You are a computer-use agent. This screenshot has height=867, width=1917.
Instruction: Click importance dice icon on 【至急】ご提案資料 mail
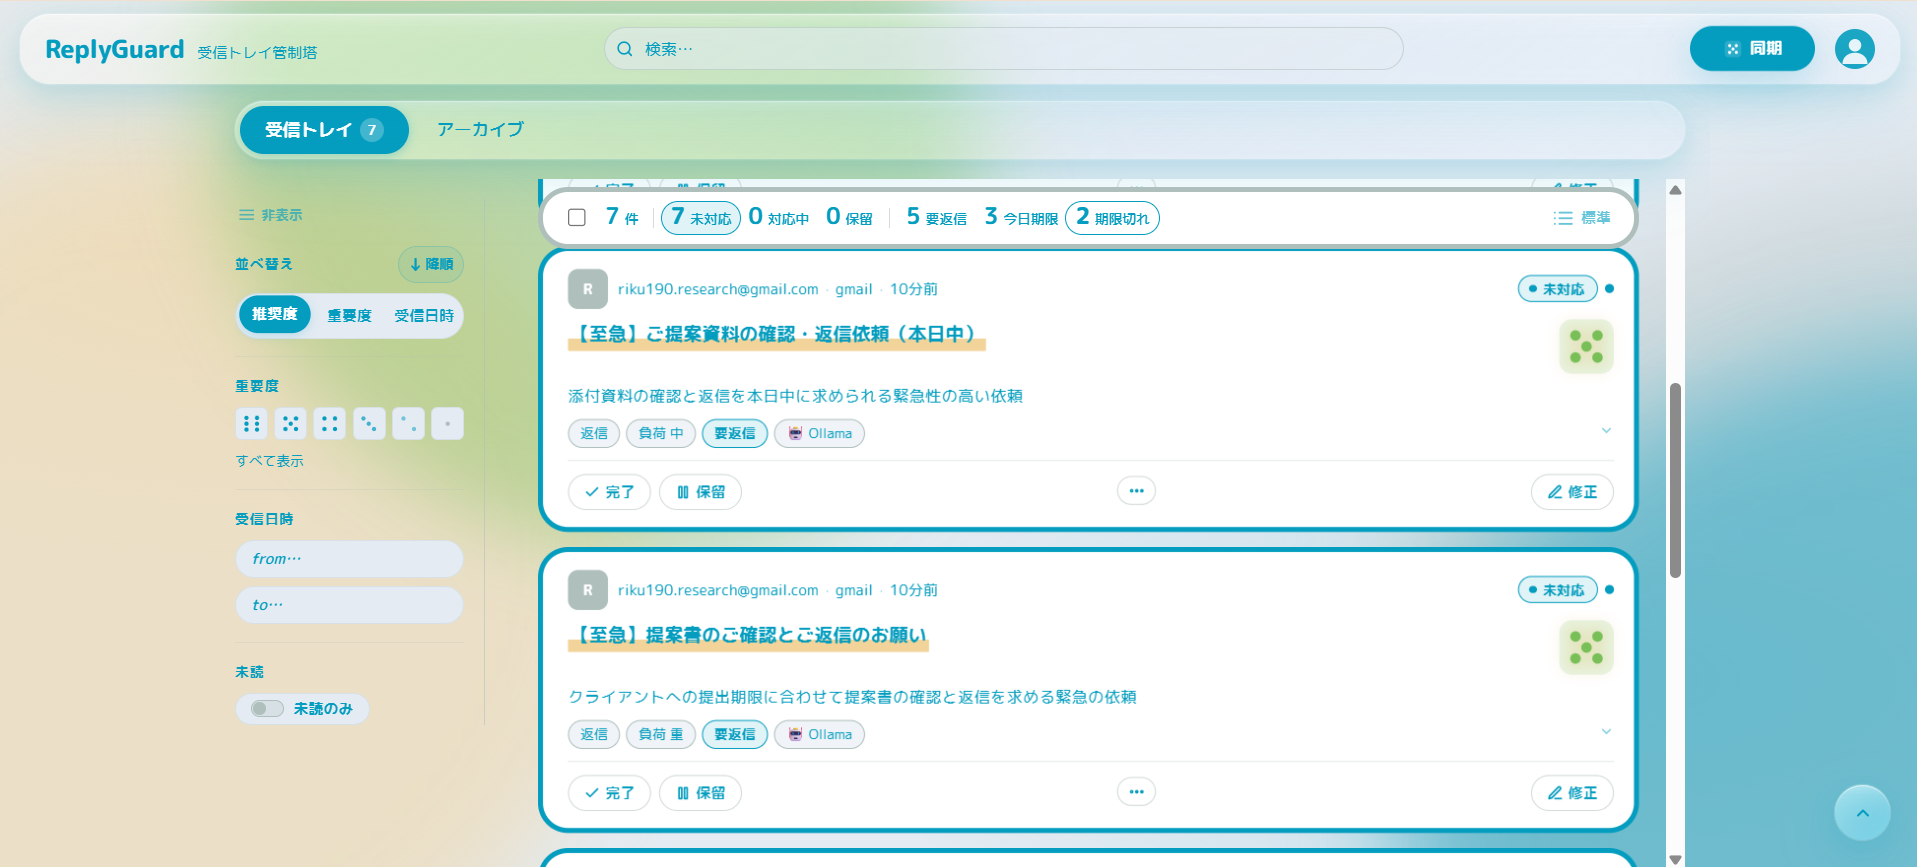click(1586, 347)
